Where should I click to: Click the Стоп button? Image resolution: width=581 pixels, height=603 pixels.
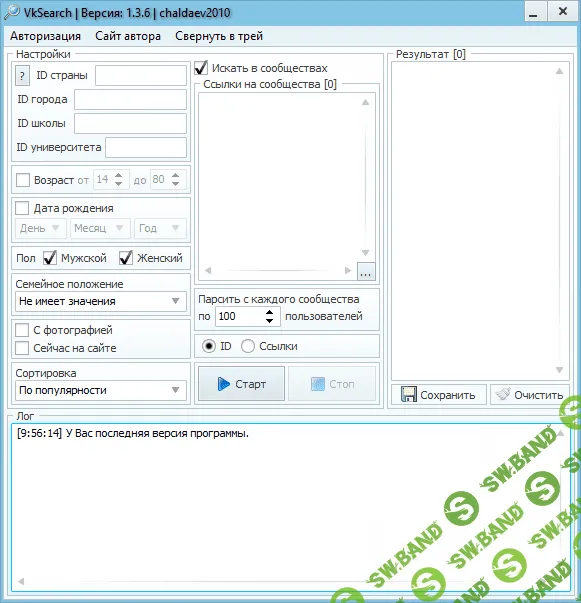point(332,384)
